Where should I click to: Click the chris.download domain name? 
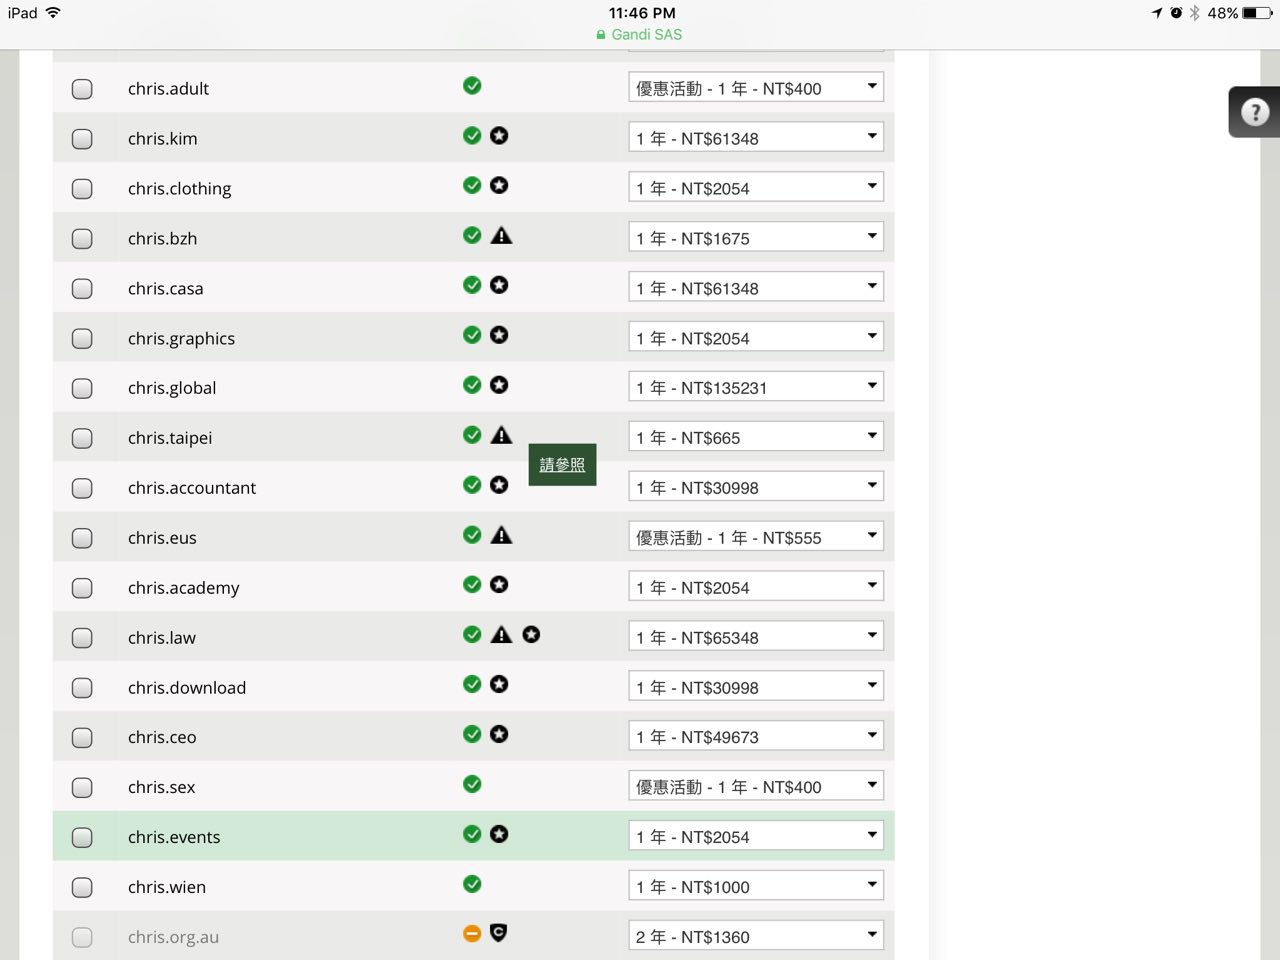[x=187, y=687]
